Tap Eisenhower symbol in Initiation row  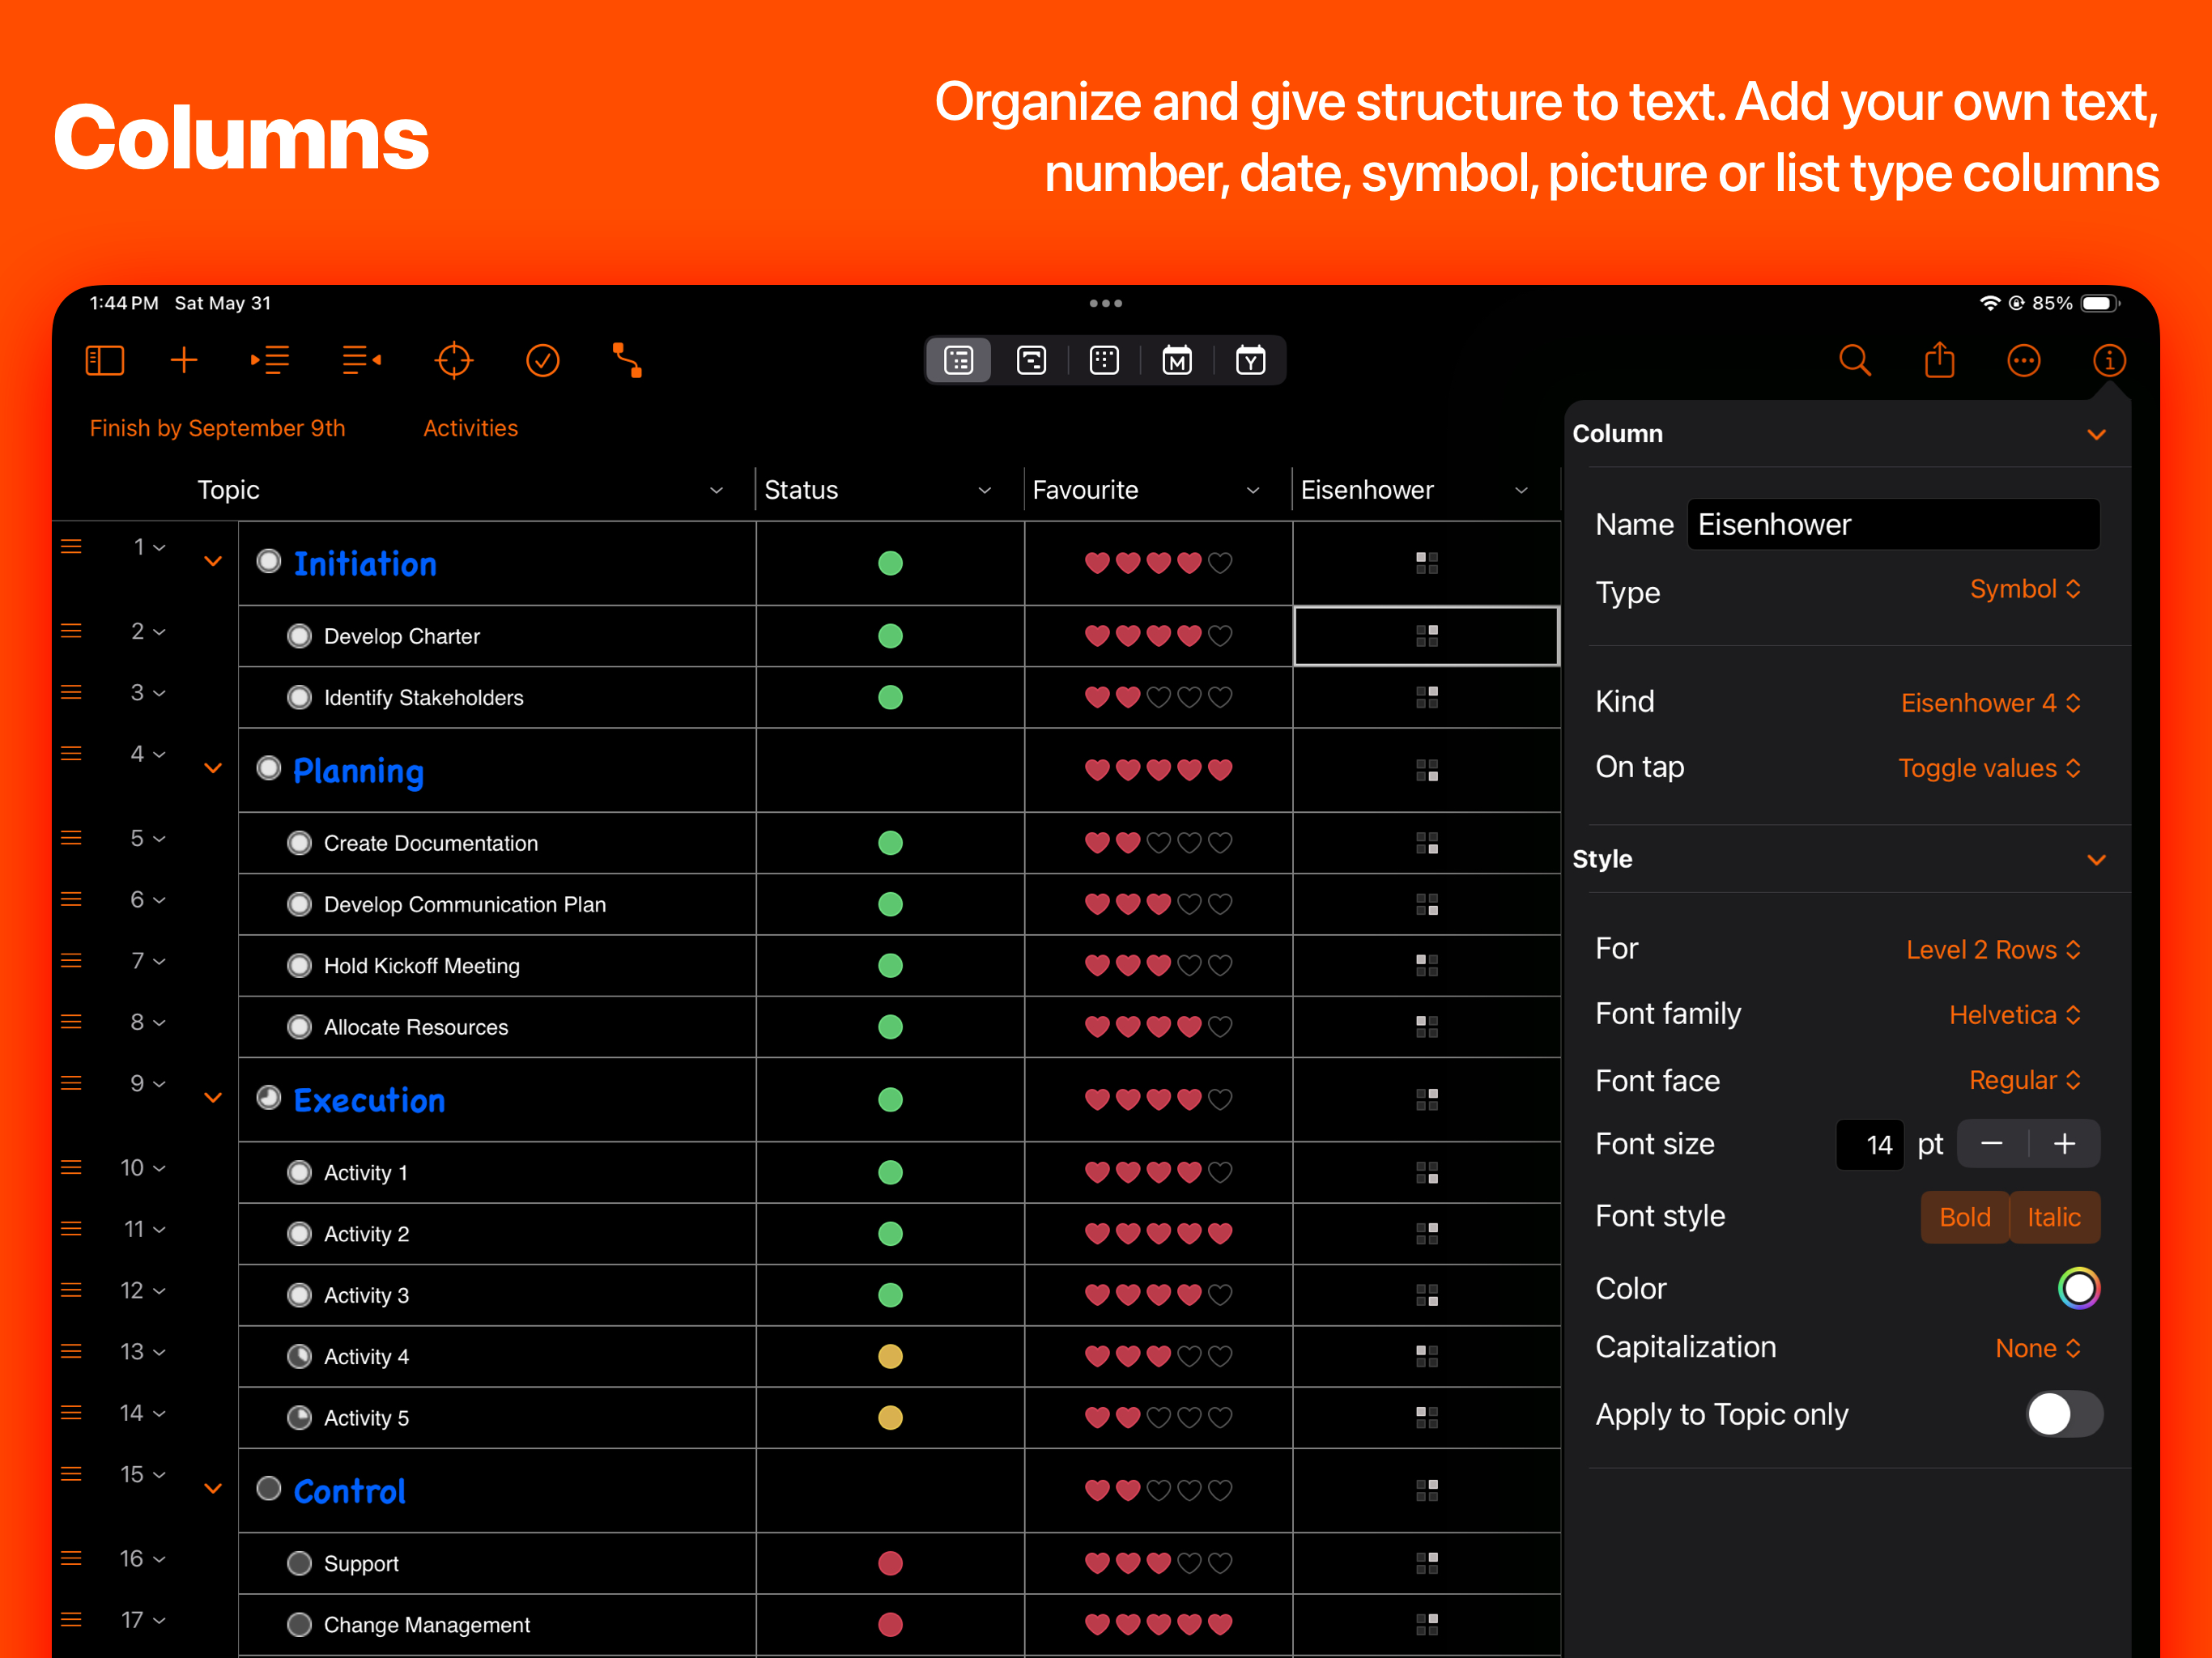pyautogui.click(x=1427, y=563)
